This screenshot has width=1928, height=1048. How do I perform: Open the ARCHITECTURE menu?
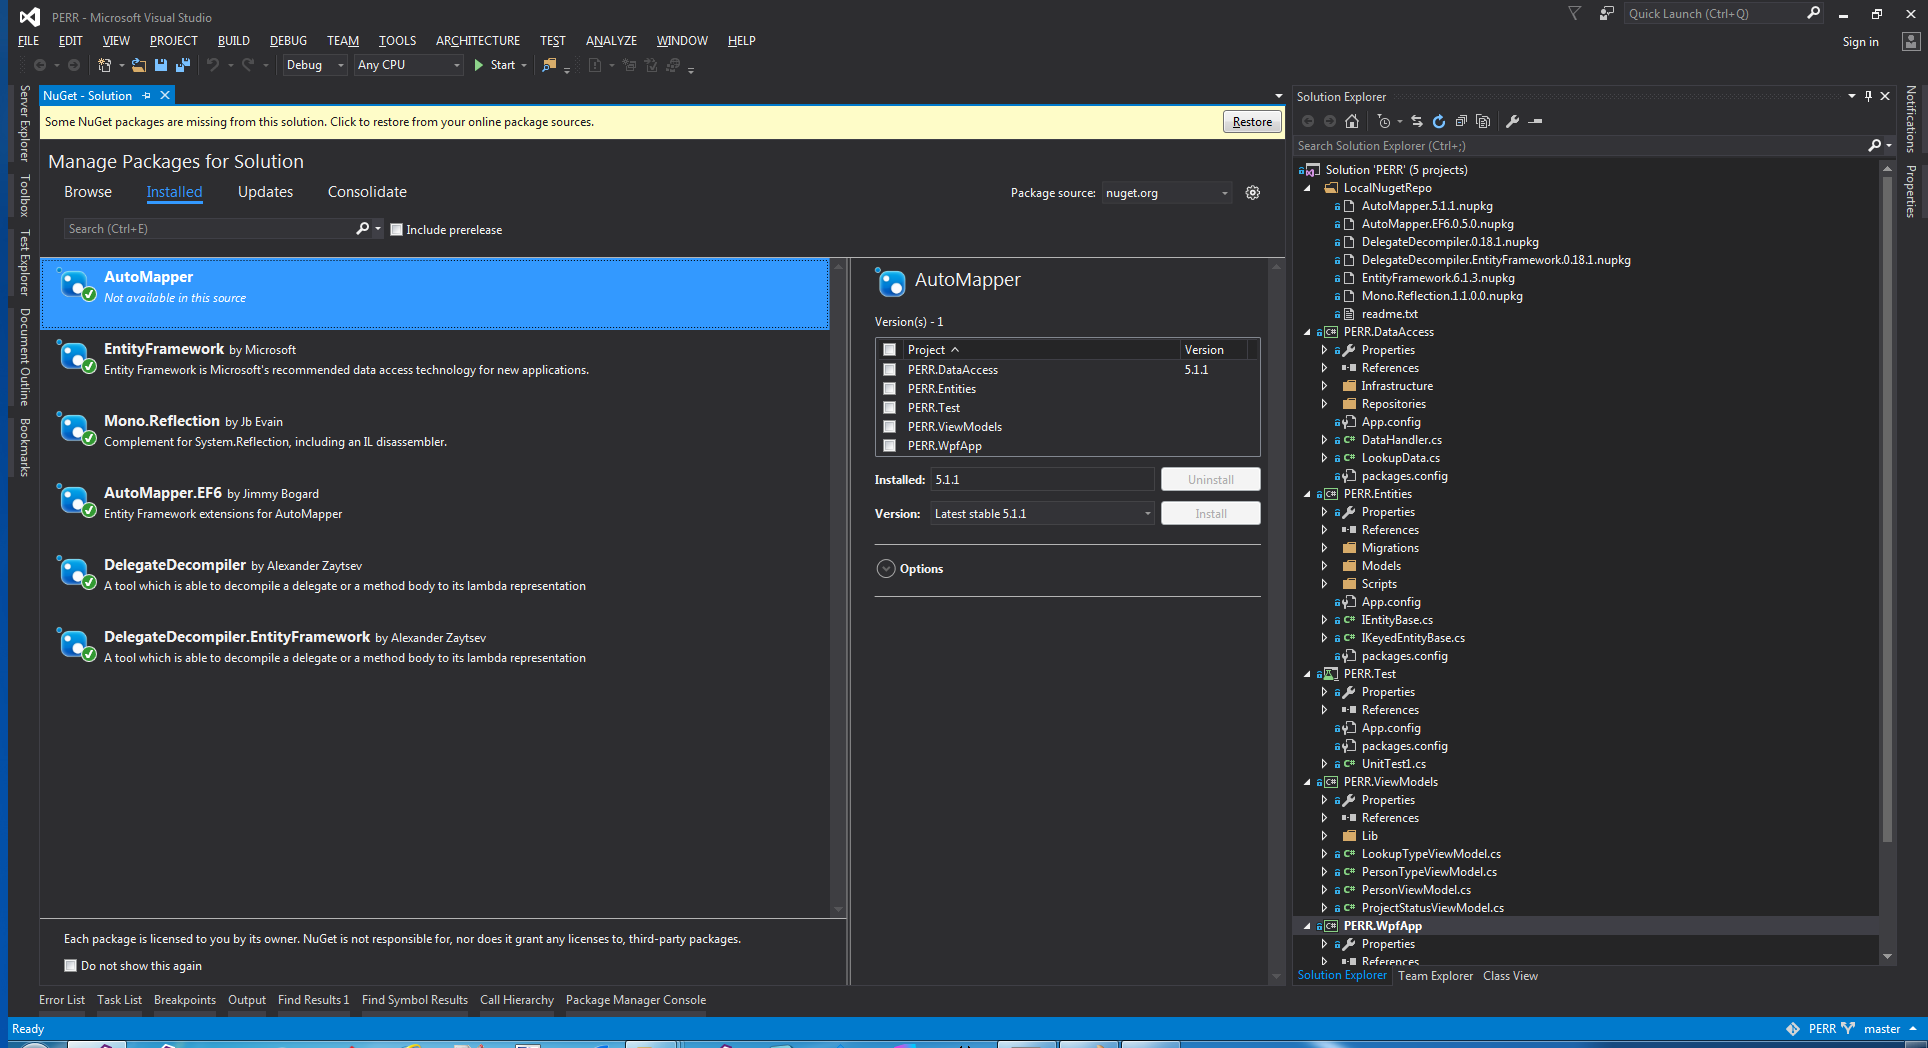(478, 41)
